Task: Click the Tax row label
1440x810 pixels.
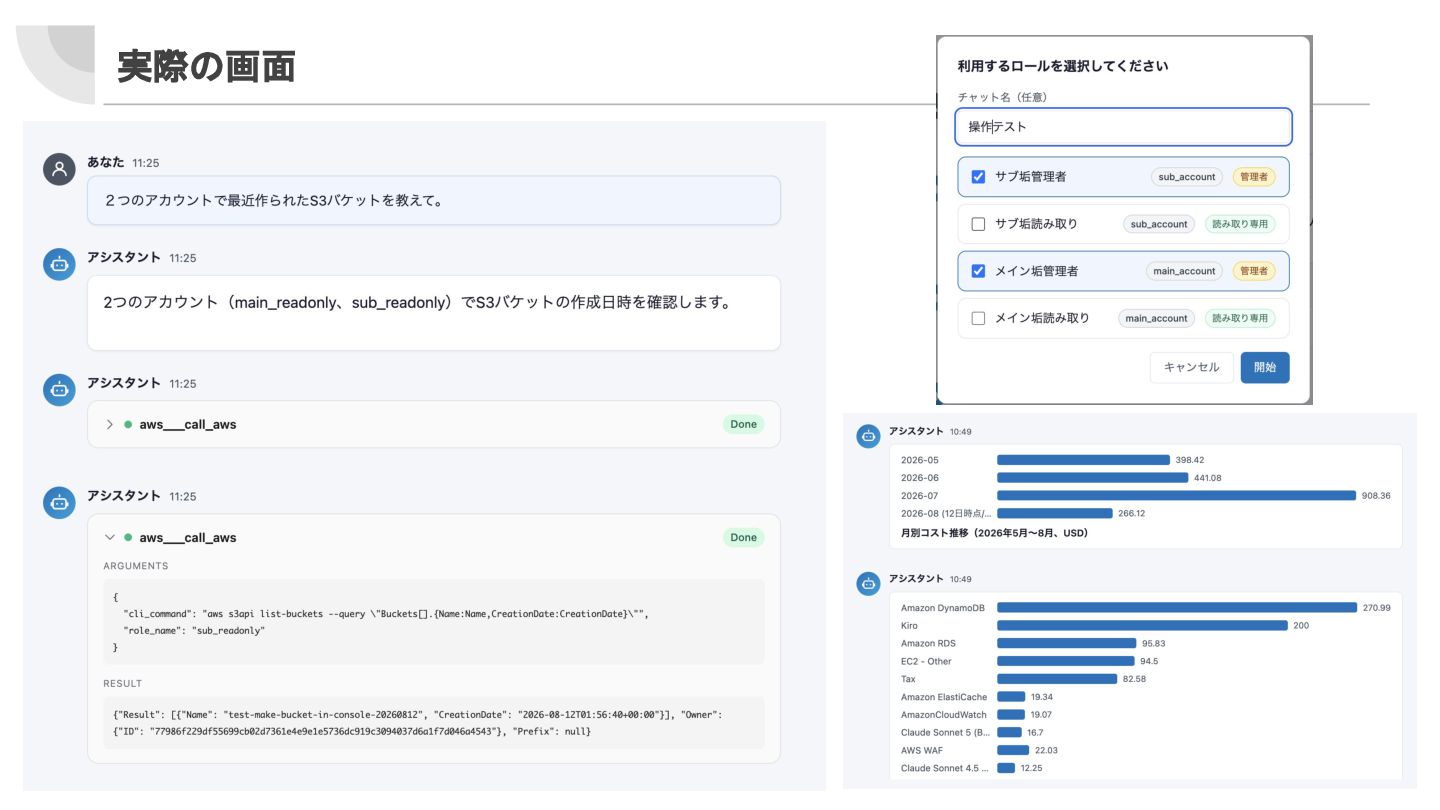Action: point(908,679)
